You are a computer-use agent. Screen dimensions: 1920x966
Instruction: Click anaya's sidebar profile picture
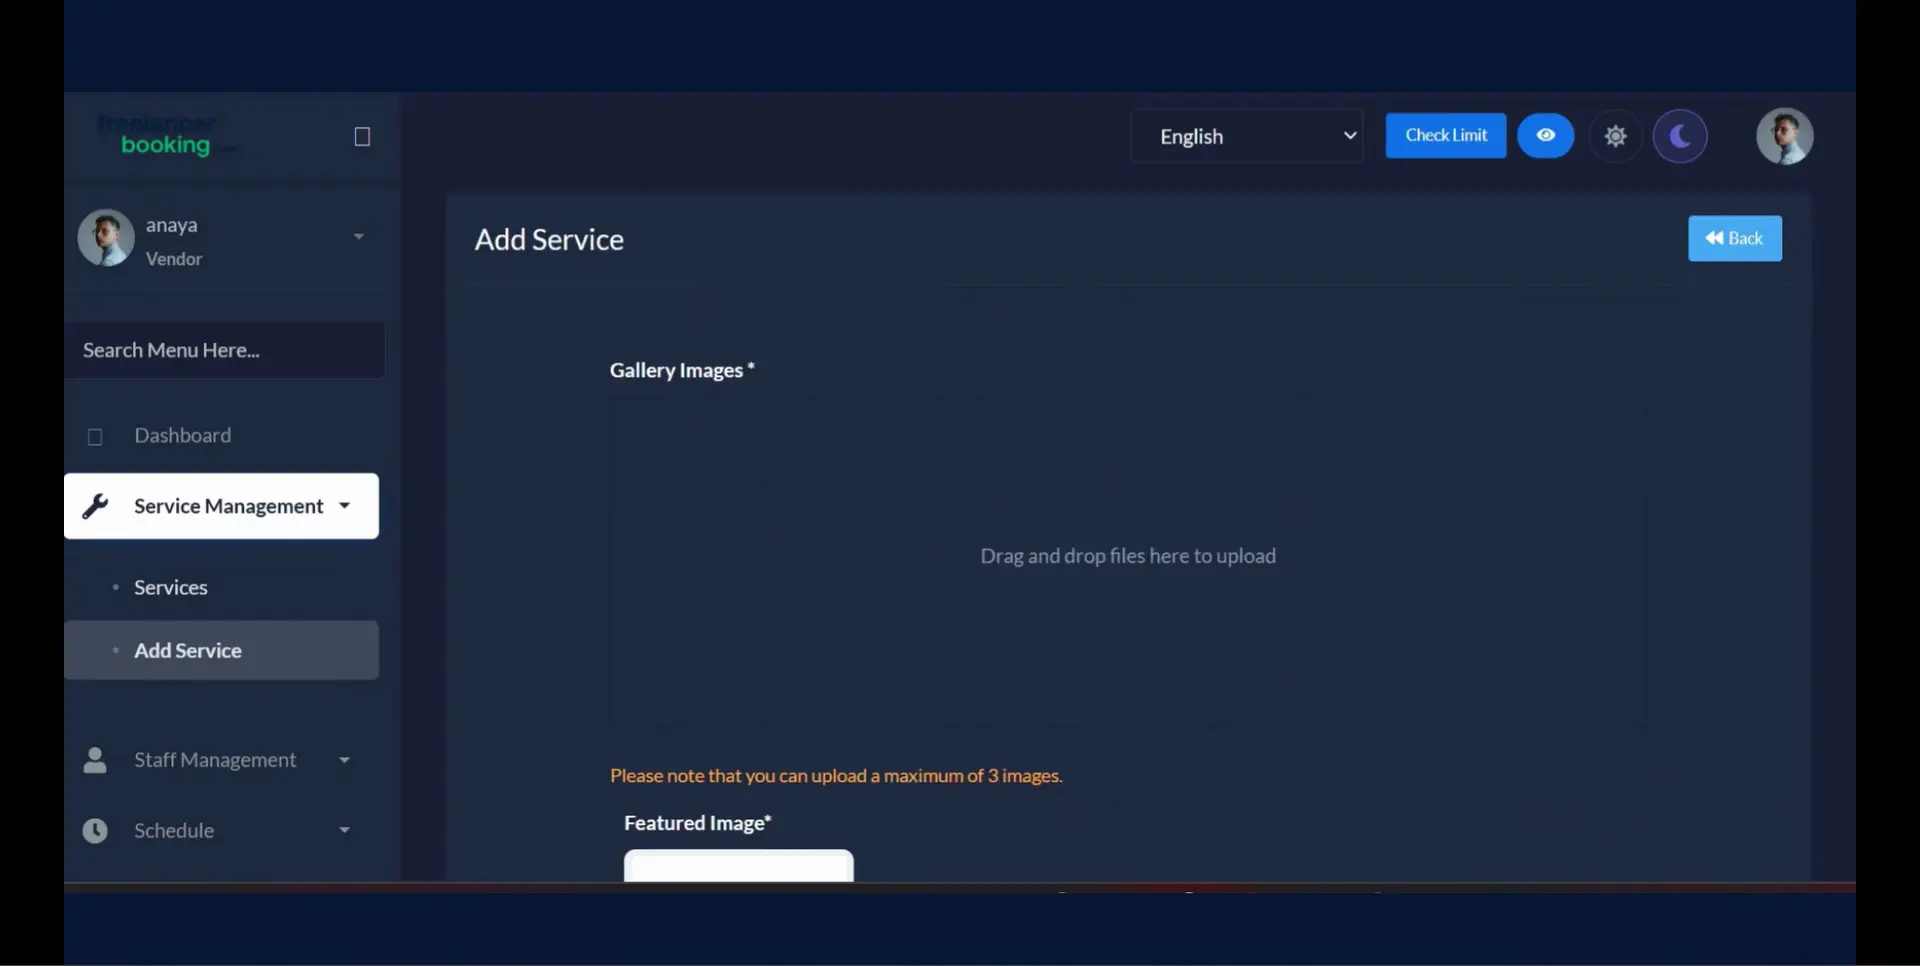106,238
